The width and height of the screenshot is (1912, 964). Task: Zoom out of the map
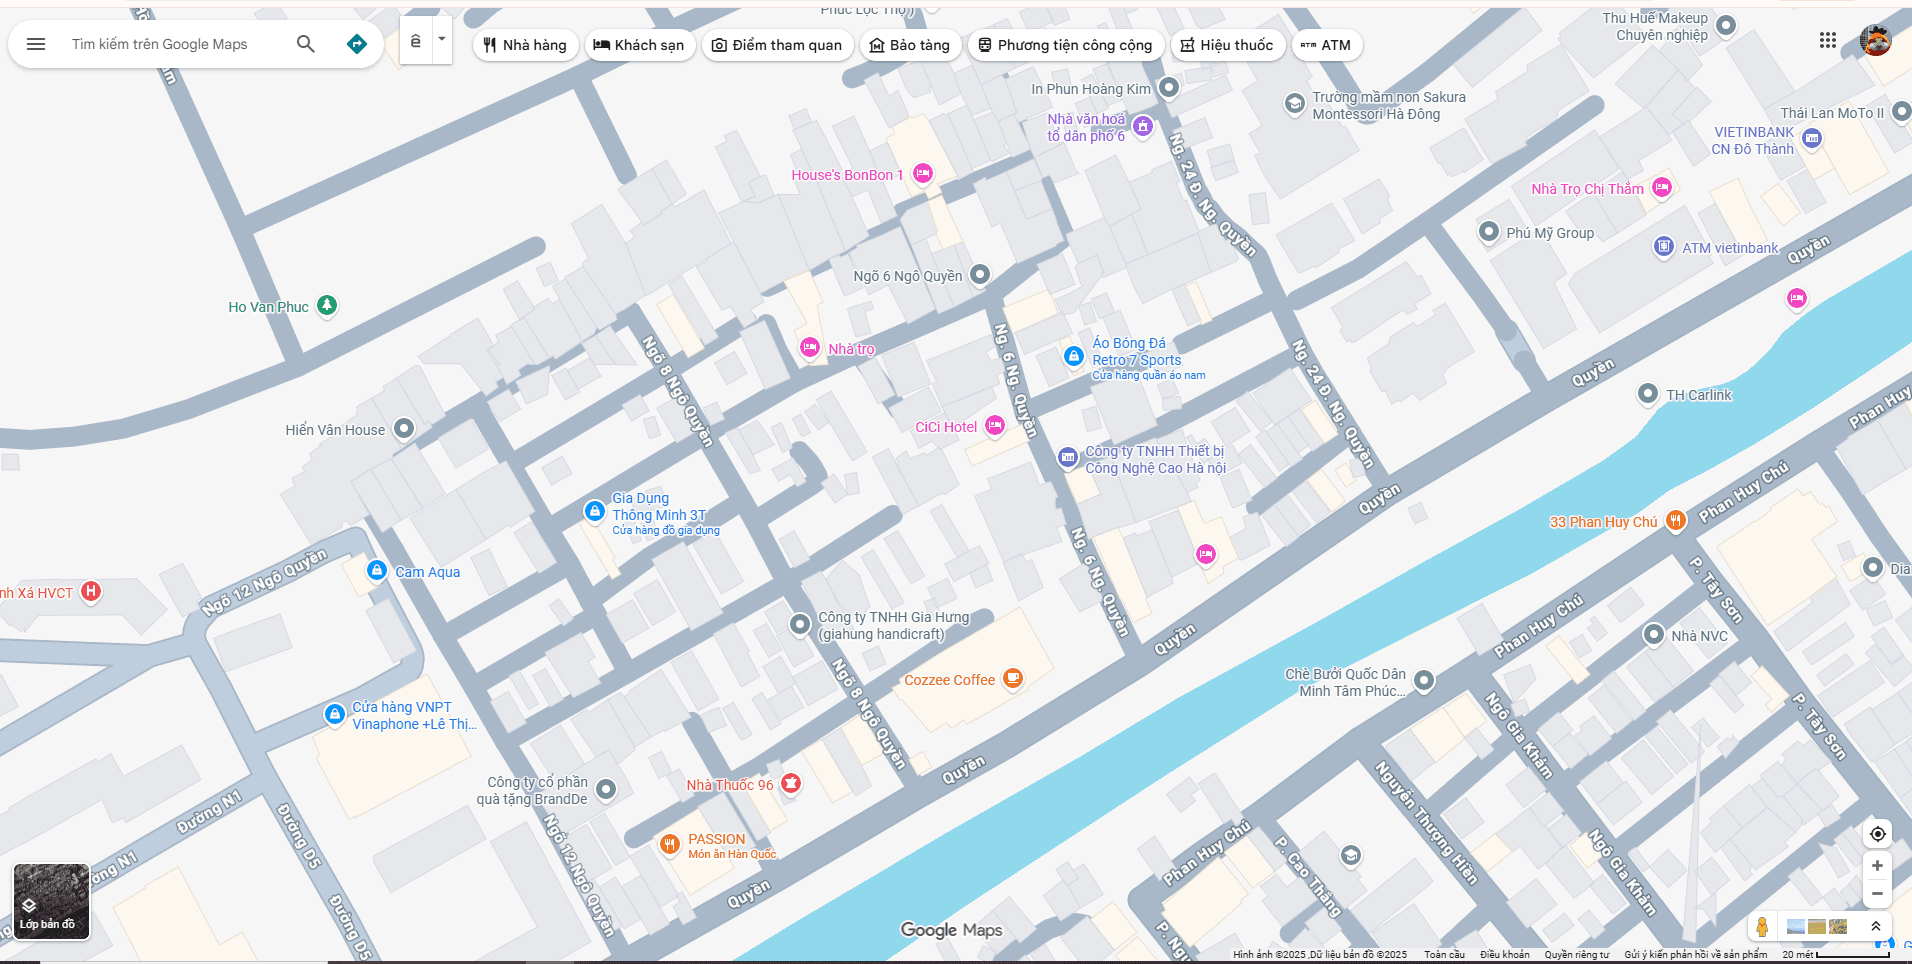pos(1877,894)
